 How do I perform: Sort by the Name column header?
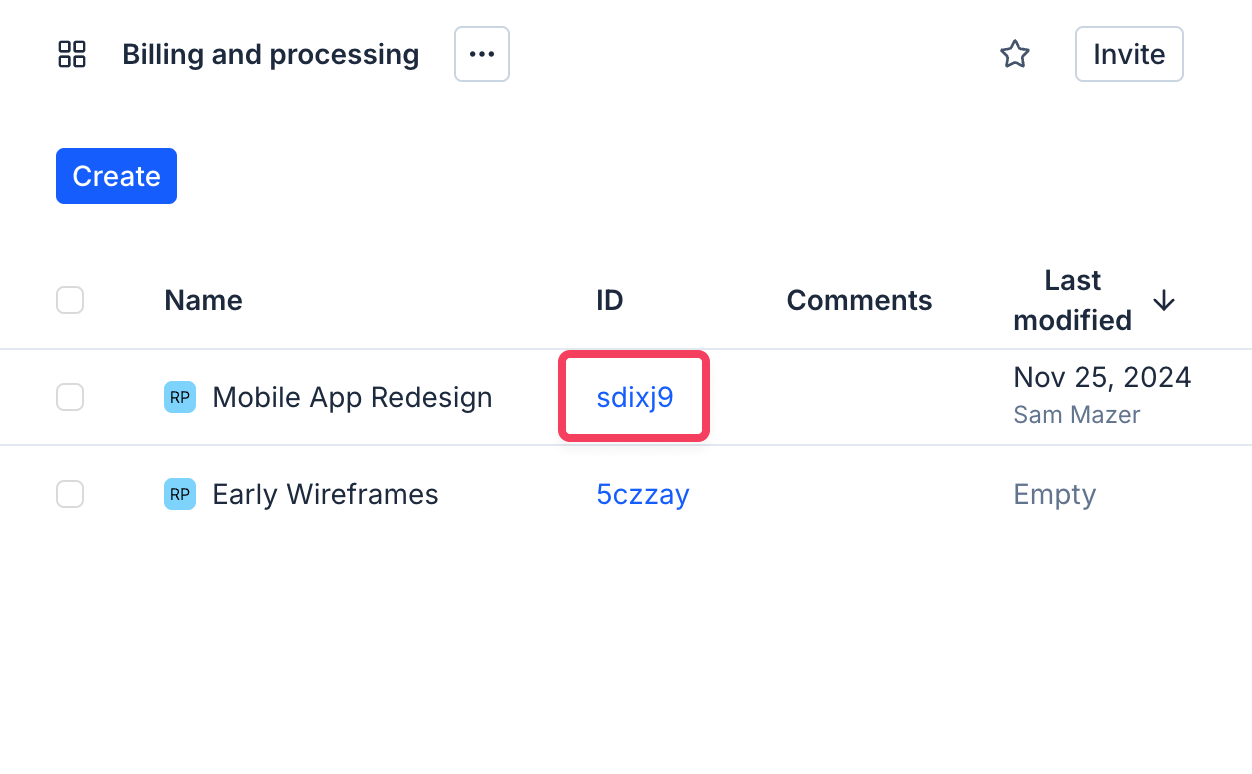tap(203, 300)
